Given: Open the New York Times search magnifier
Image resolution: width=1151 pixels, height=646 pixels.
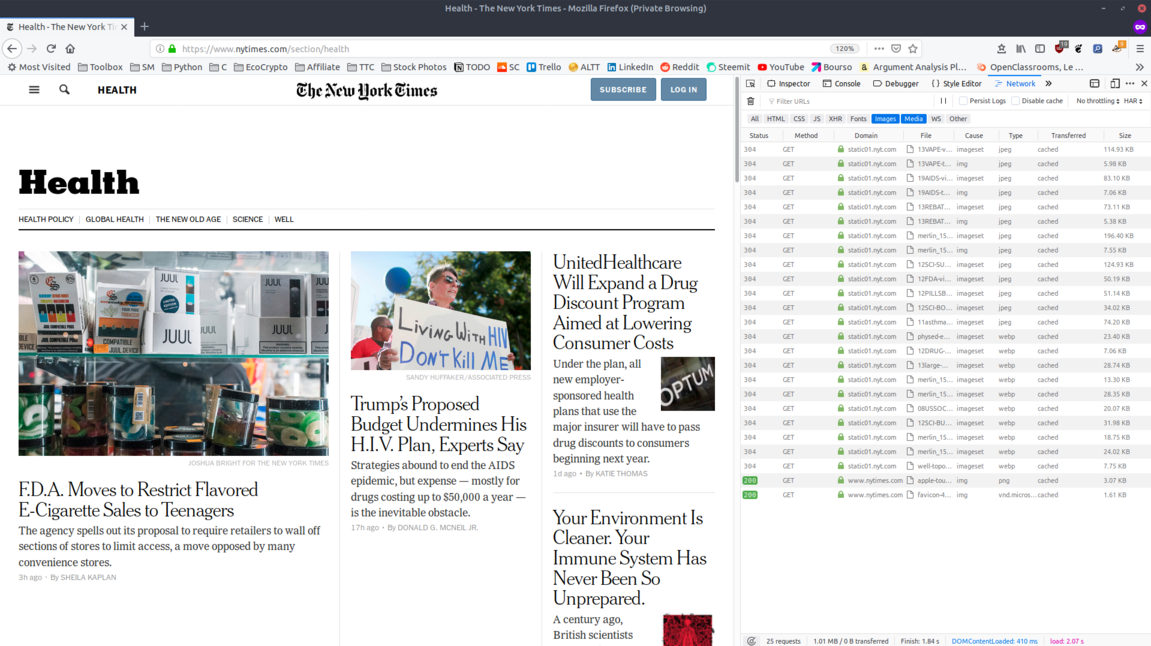Looking at the screenshot, I should pyautogui.click(x=64, y=89).
